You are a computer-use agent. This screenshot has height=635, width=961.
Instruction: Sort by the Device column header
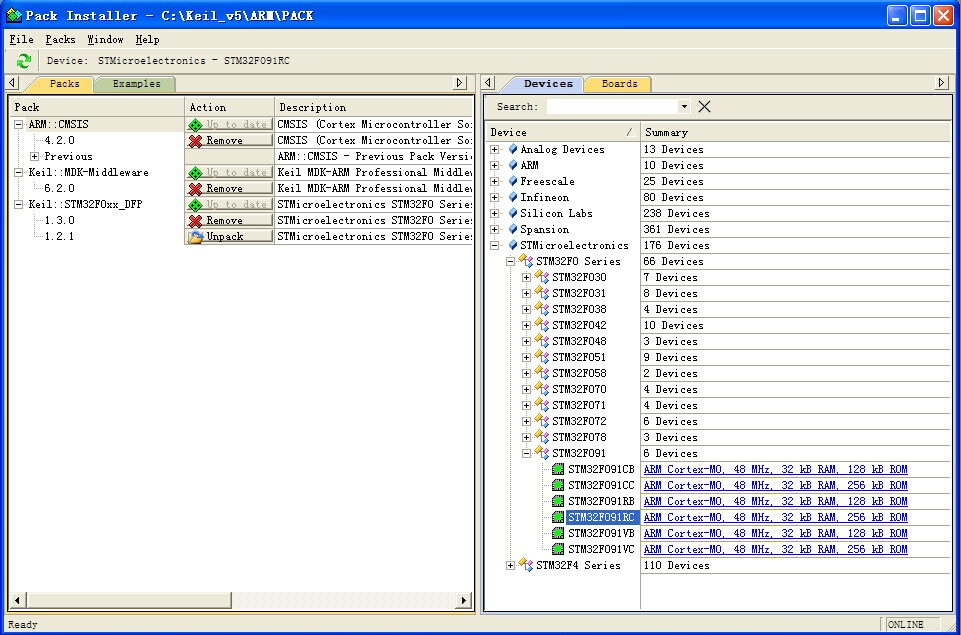[x=563, y=132]
